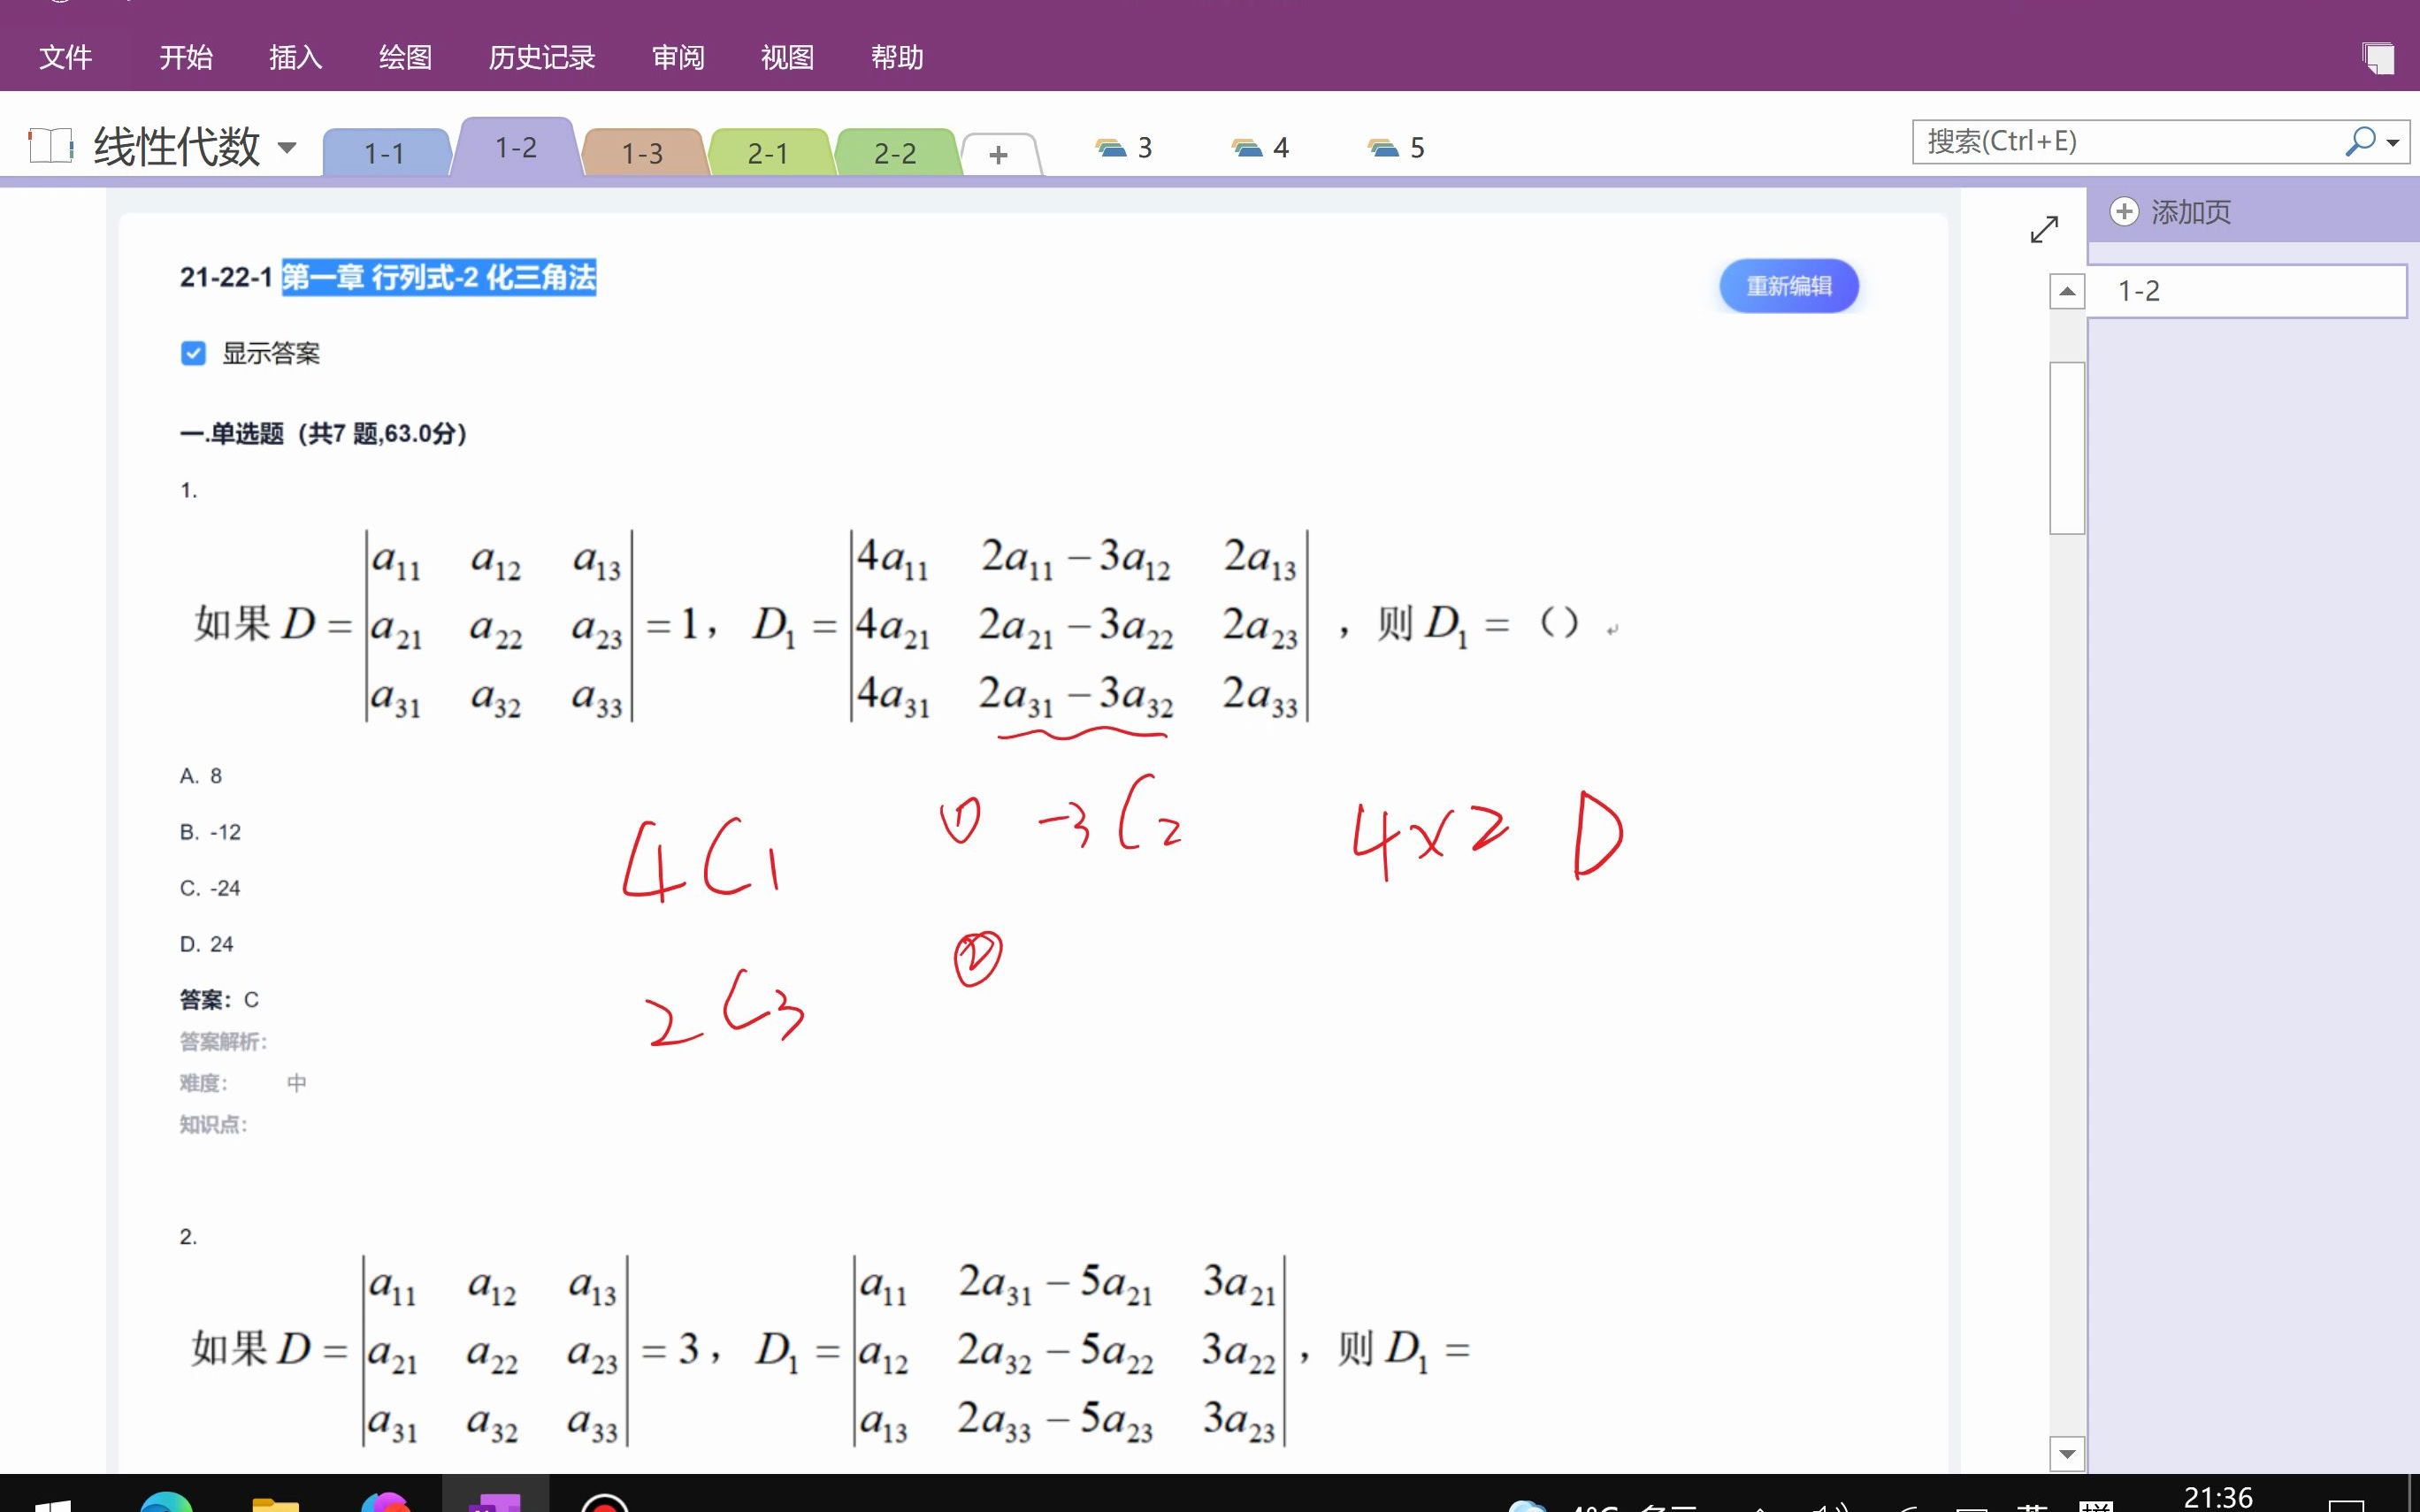The width and height of the screenshot is (2420, 1512).
Task: Open the 绘图 menu tab
Action: click(x=405, y=57)
